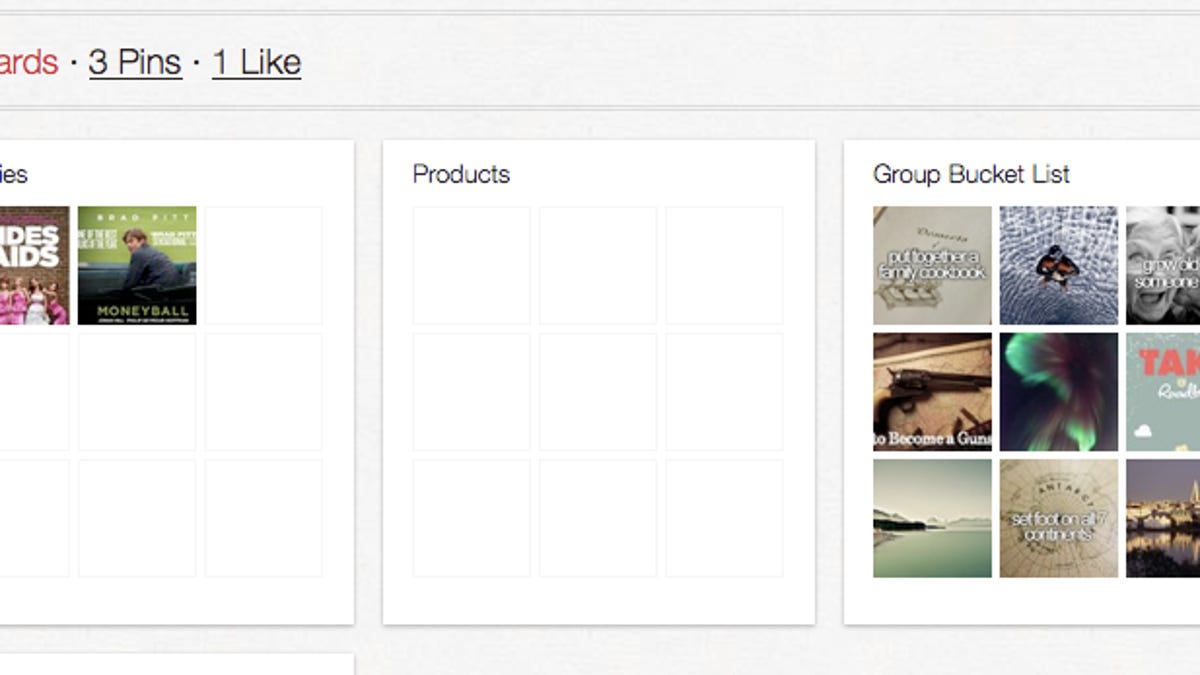Open the Bridesmaids movie poster pin
This screenshot has height=675, width=1200.
coord(34,266)
